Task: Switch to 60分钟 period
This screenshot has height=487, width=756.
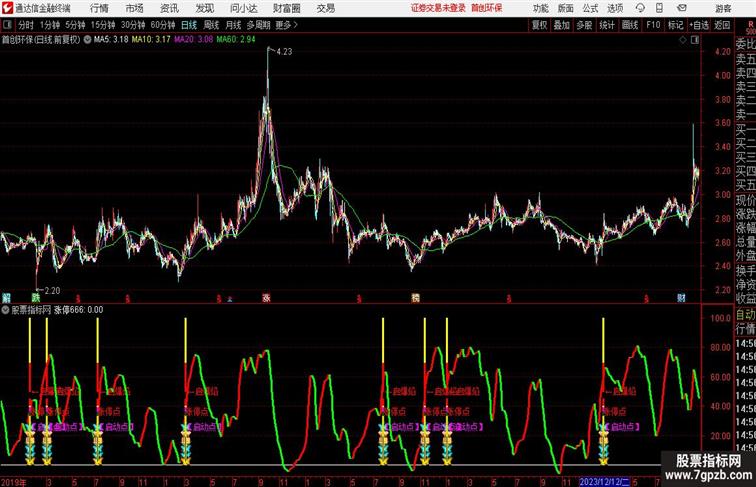Action: tap(163, 25)
